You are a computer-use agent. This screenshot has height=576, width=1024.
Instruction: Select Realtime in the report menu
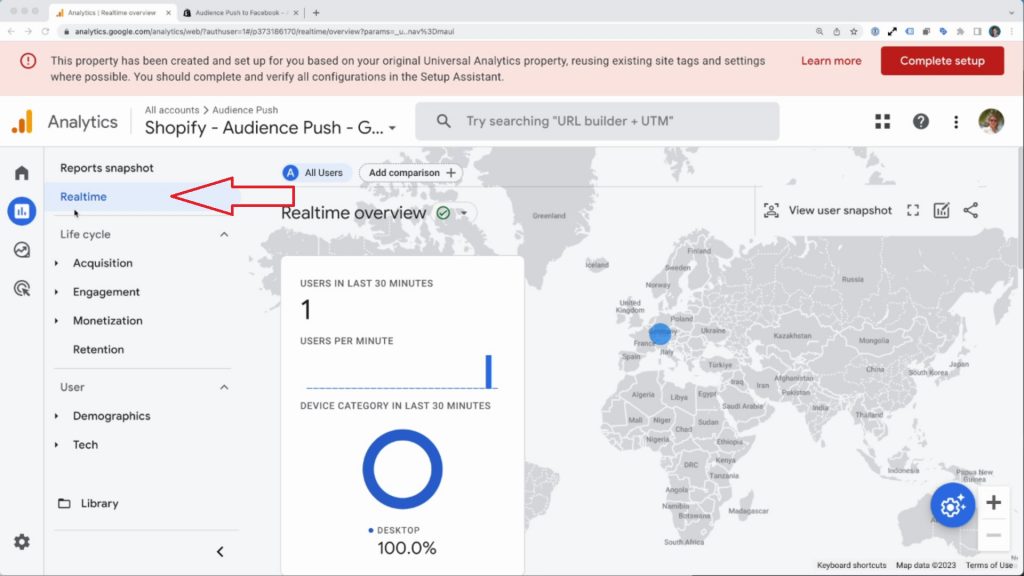click(x=83, y=197)
